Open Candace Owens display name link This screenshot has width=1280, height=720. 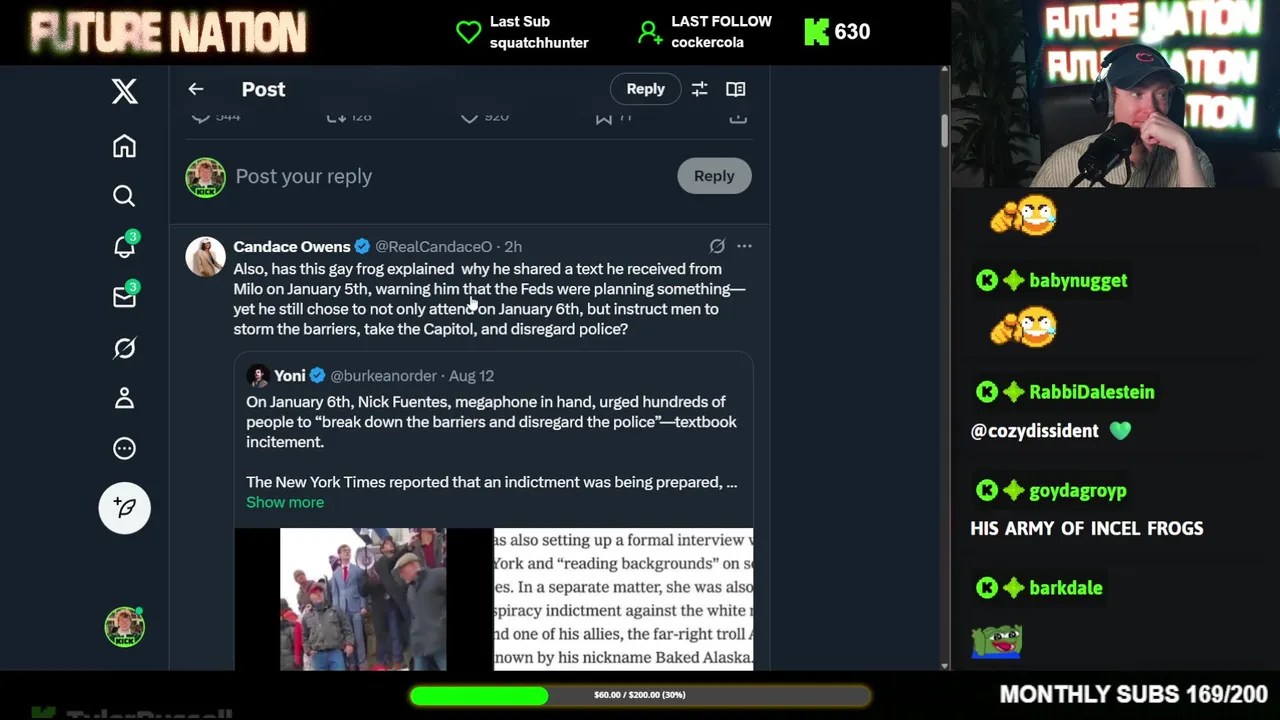click(292, 246)
